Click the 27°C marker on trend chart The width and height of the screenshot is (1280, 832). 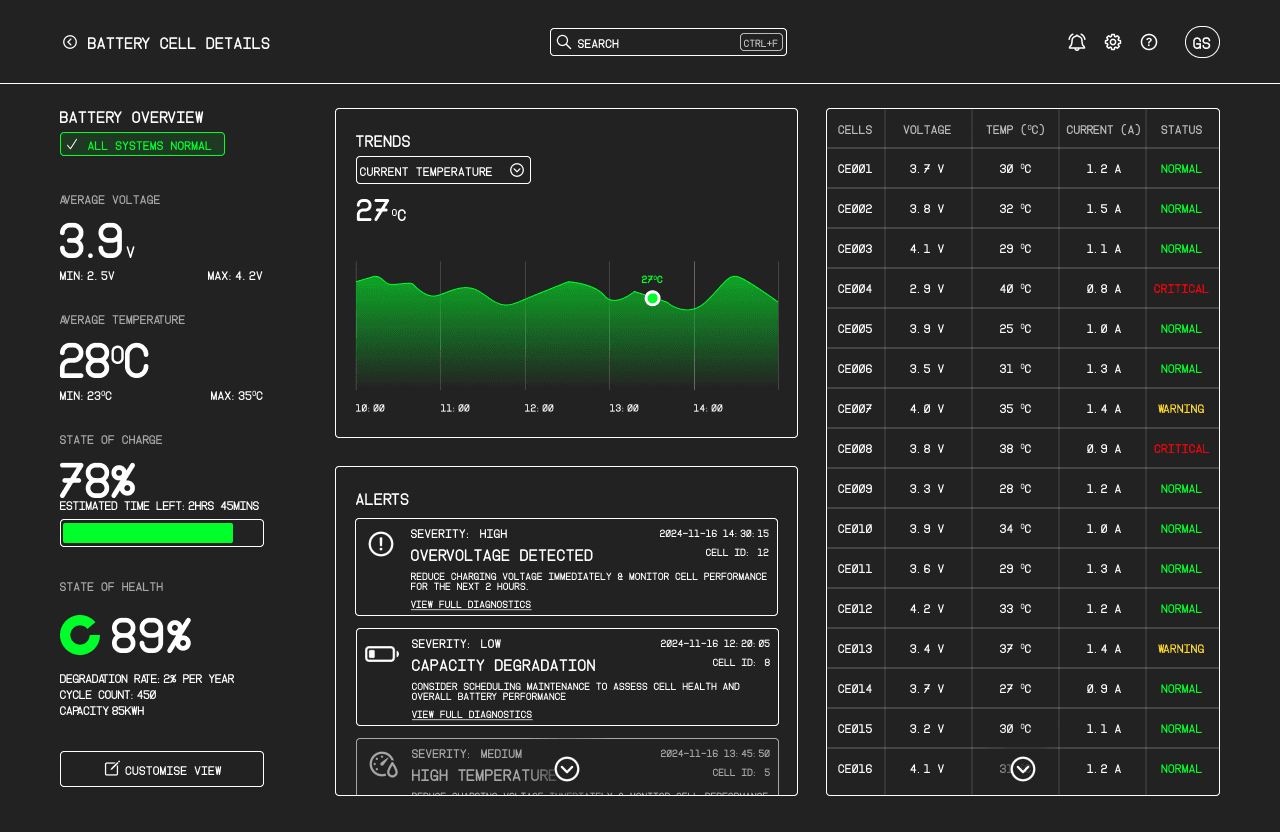[652, 298]
